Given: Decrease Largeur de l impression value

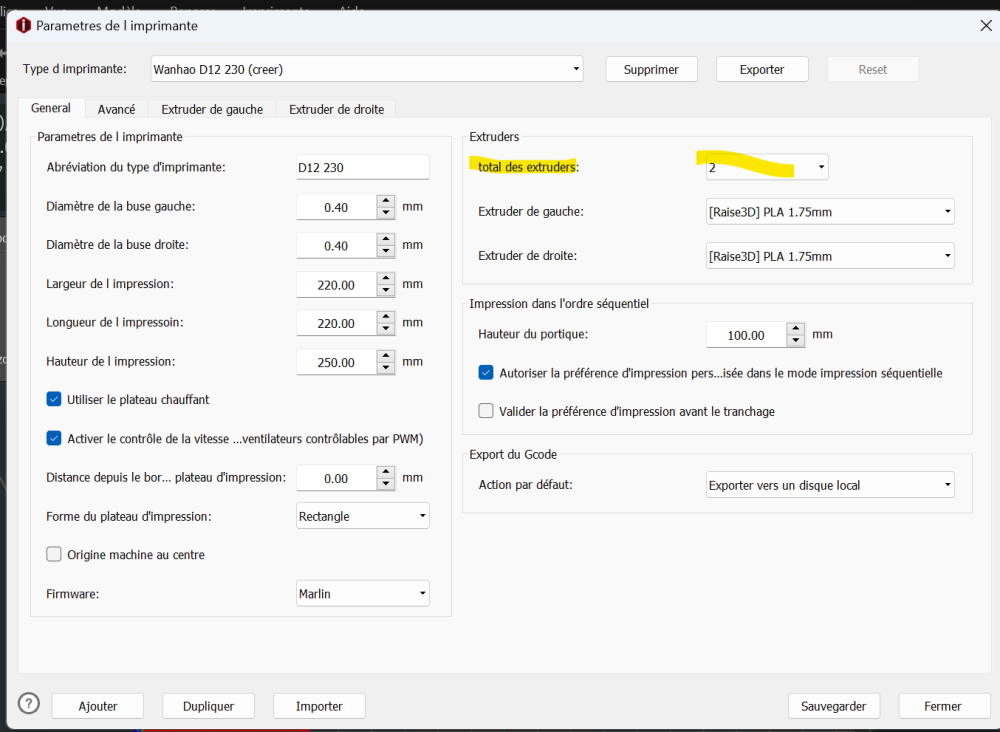Looking at the screenshot, I should [386, 291].
